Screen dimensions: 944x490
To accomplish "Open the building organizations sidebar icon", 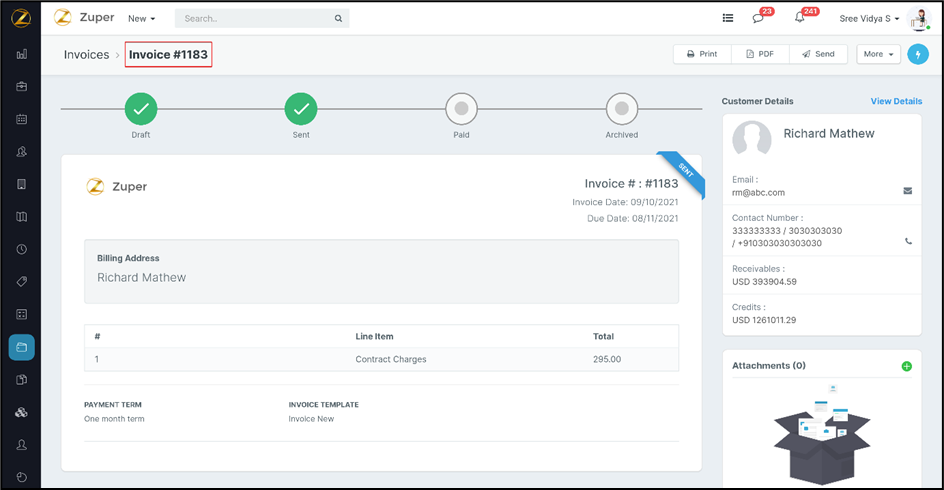I will pyautogui.click(x=22, y=184).
